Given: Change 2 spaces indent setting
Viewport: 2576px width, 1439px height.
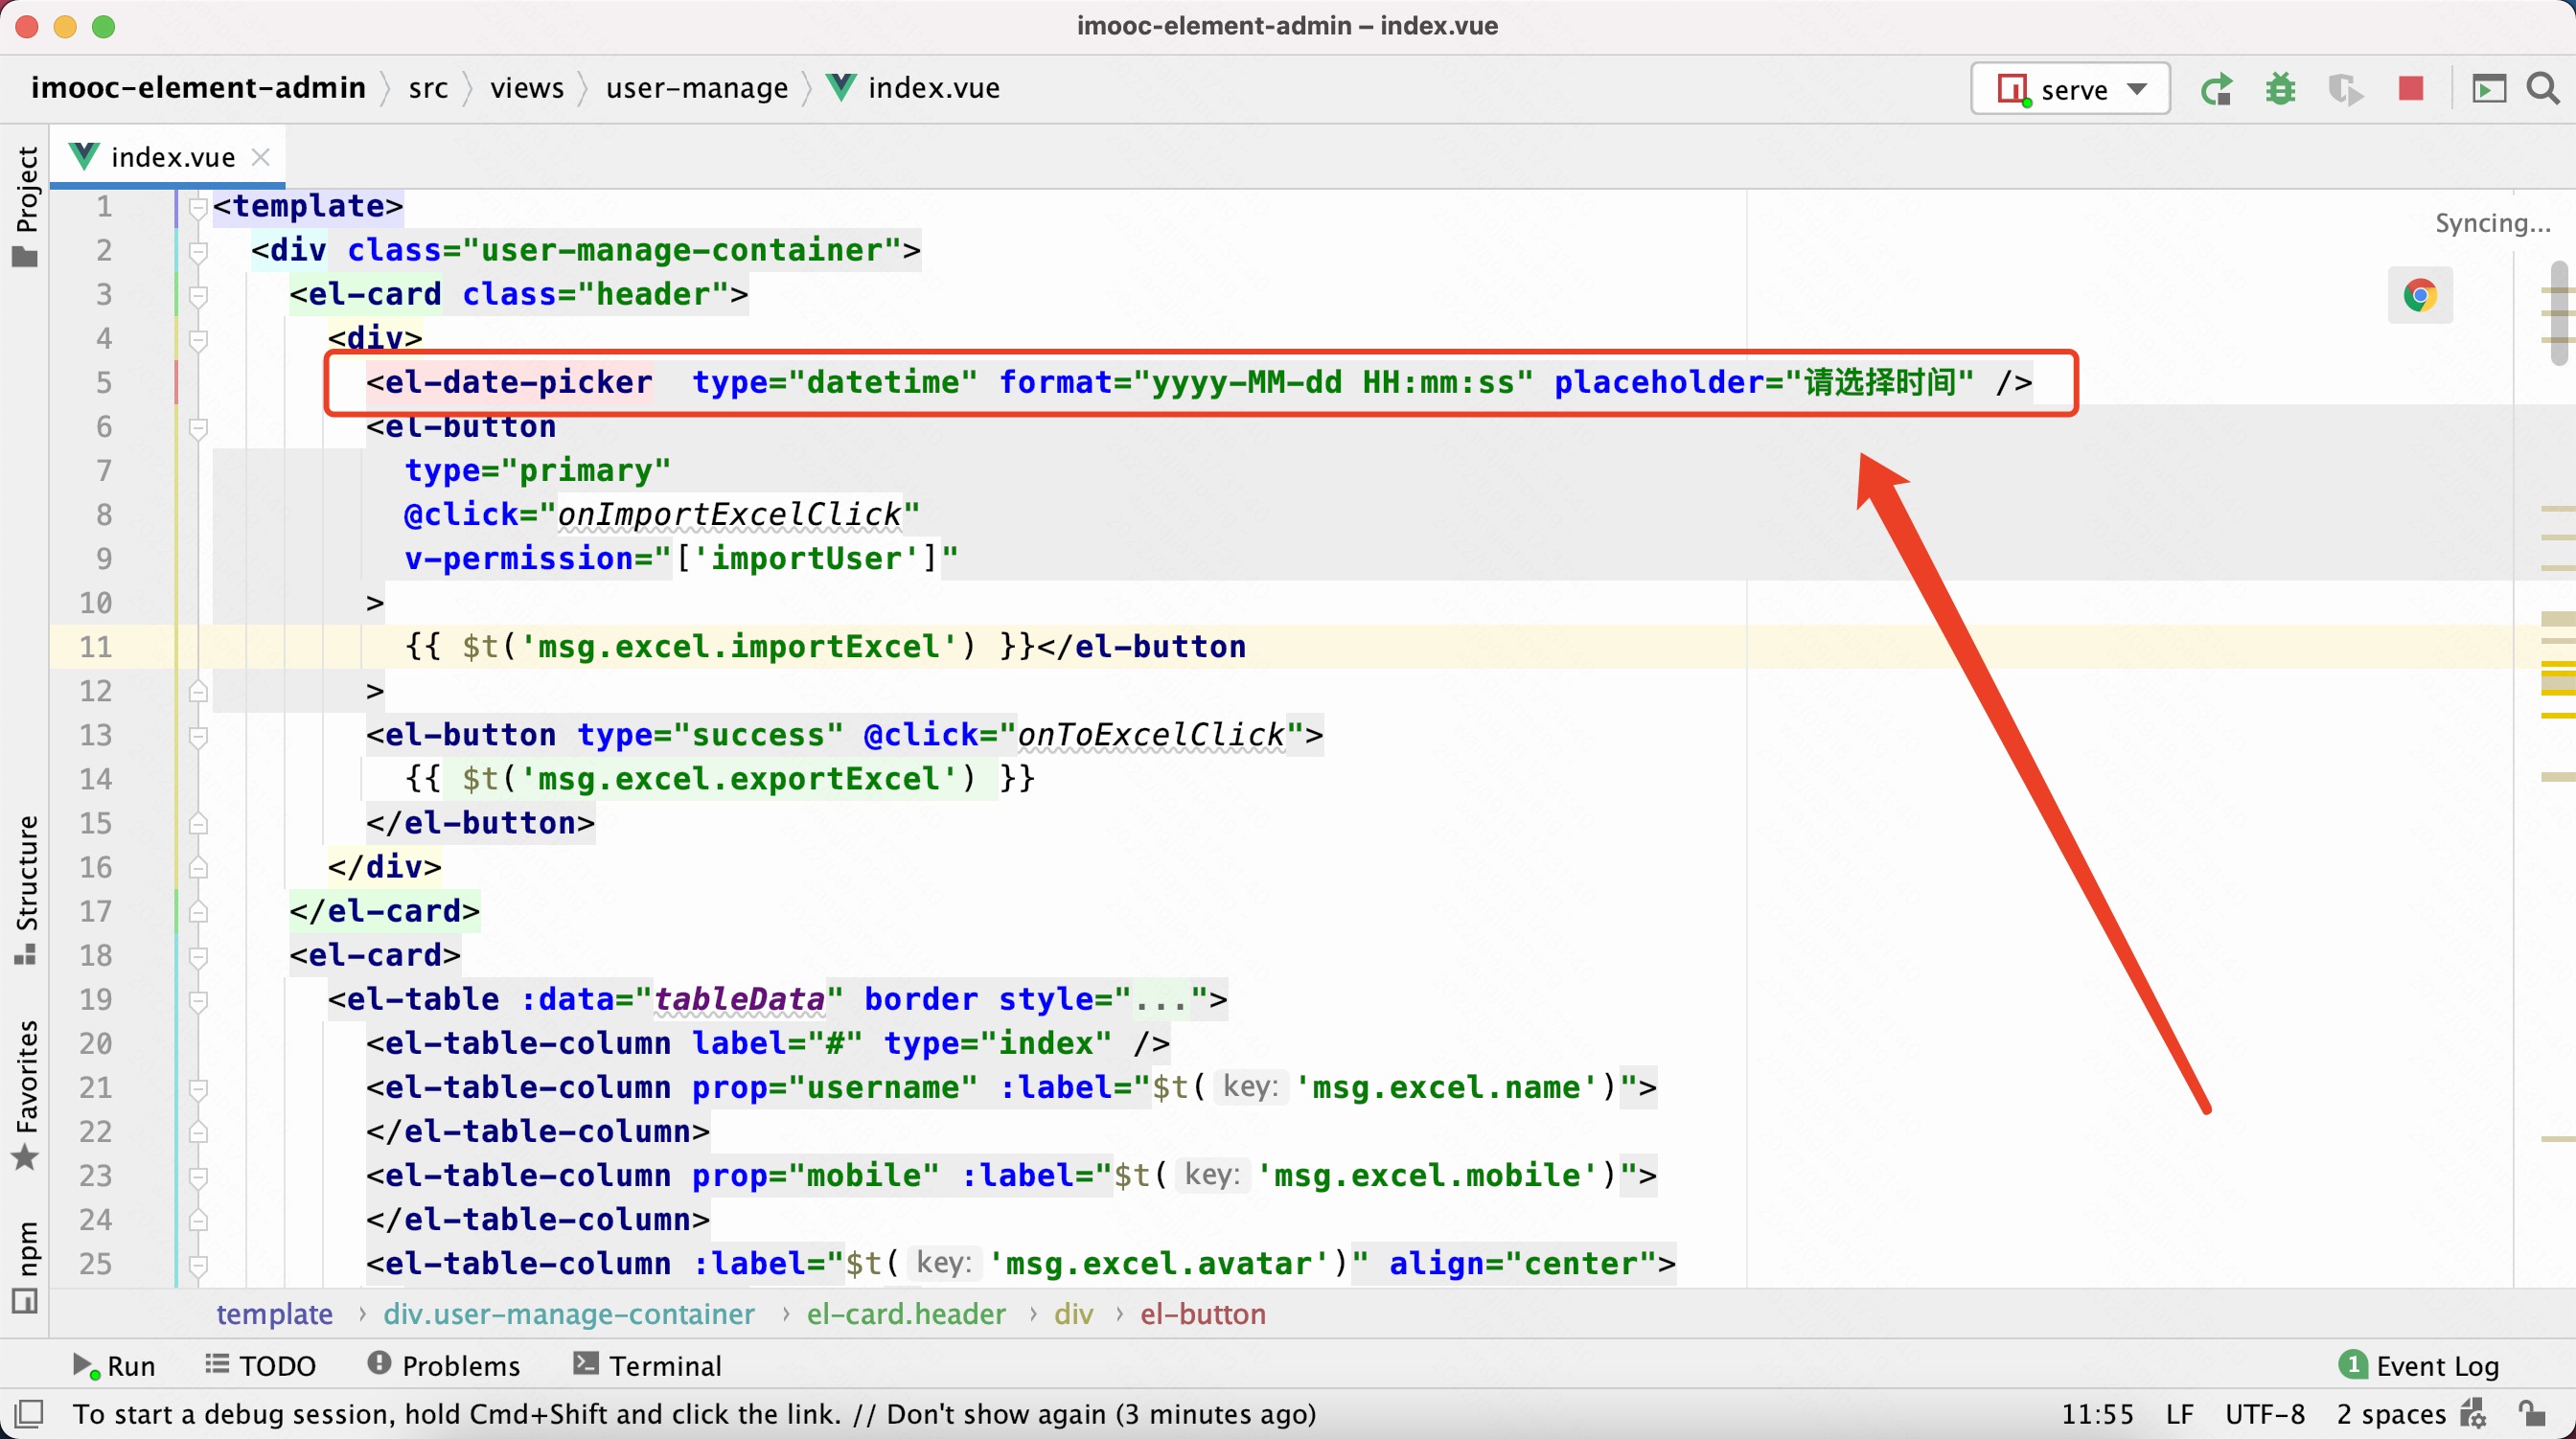Looking at the screenshot, I should coord(2391,1414).
